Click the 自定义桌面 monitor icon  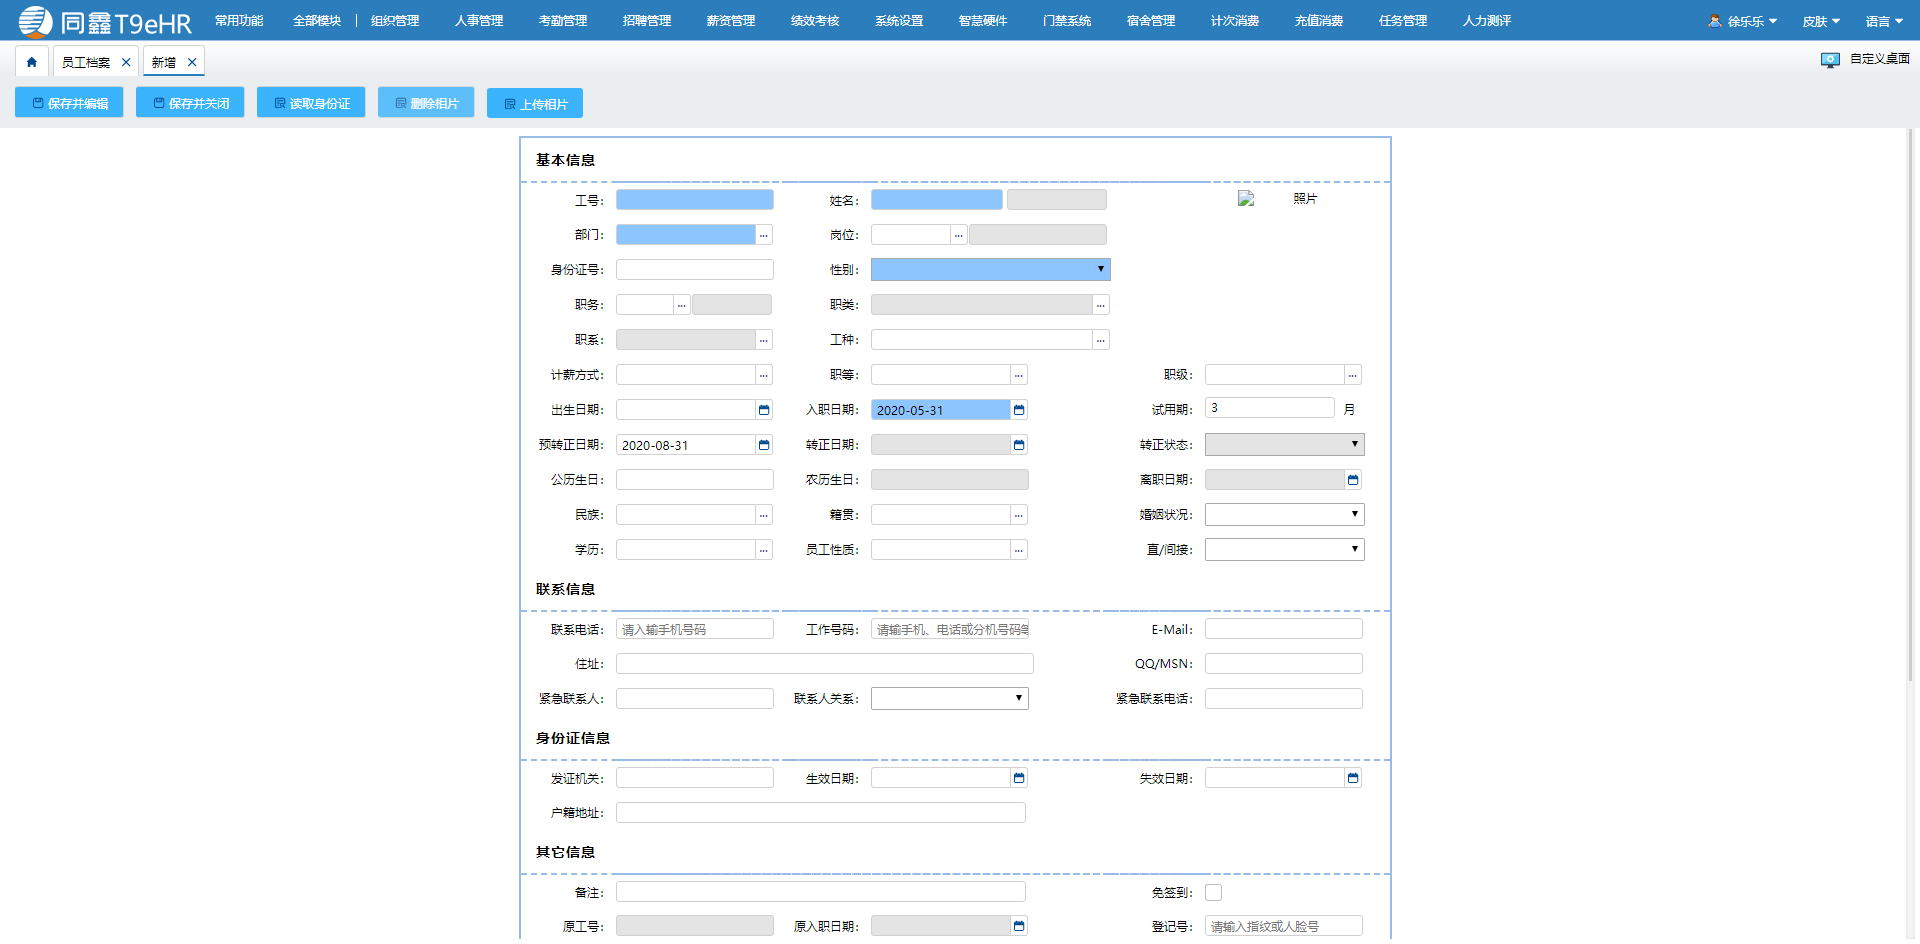[x=1830, y=60]
